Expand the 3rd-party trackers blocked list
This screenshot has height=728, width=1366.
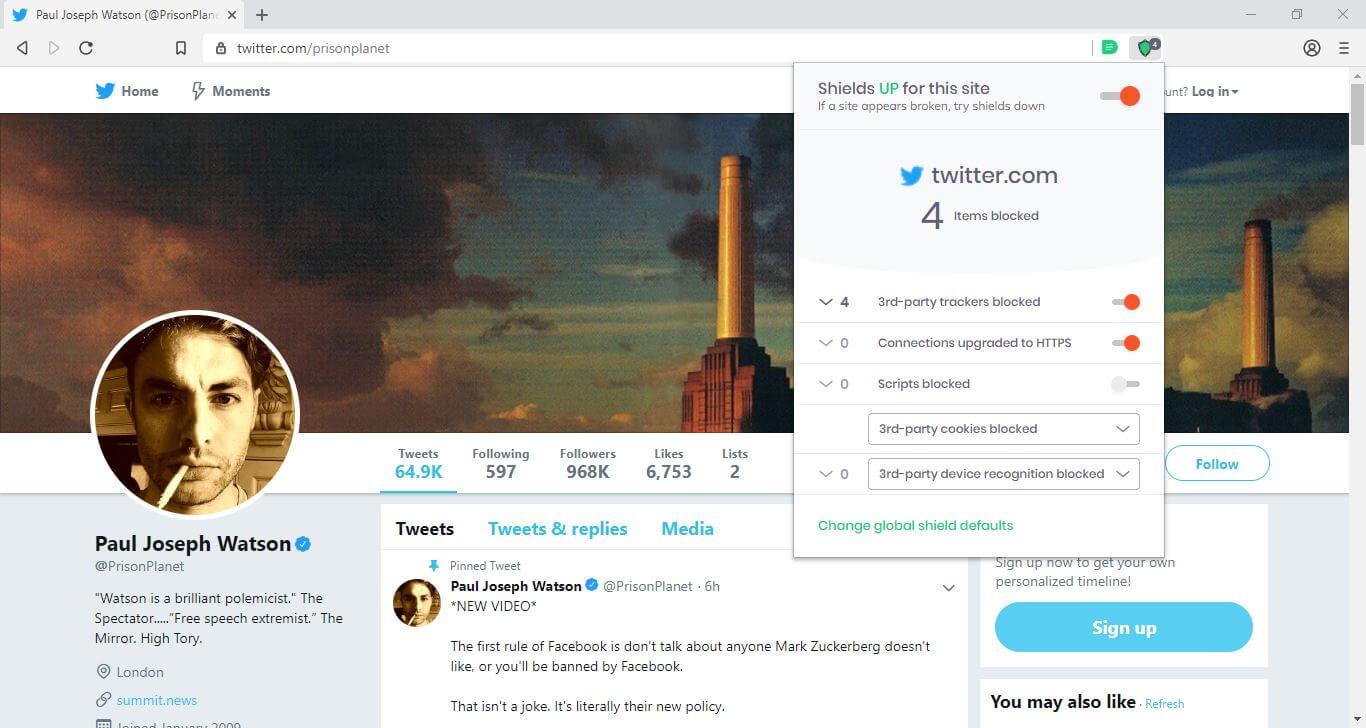tap(825, 302)
